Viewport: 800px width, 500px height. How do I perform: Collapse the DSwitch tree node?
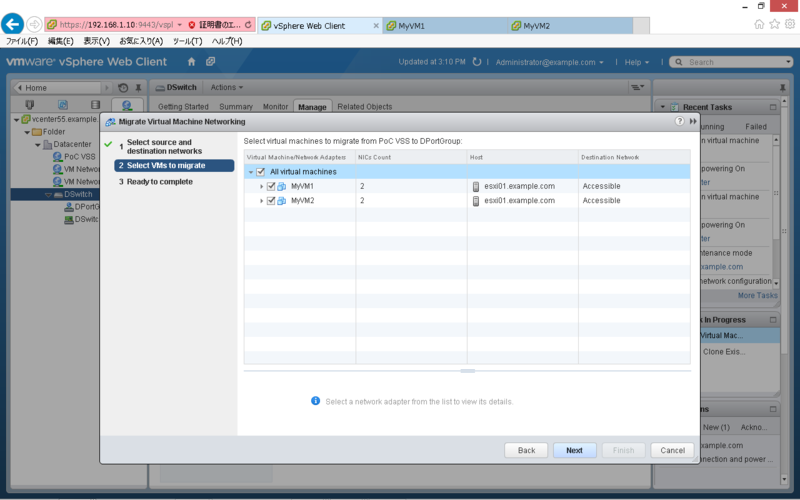pos(48,195)
